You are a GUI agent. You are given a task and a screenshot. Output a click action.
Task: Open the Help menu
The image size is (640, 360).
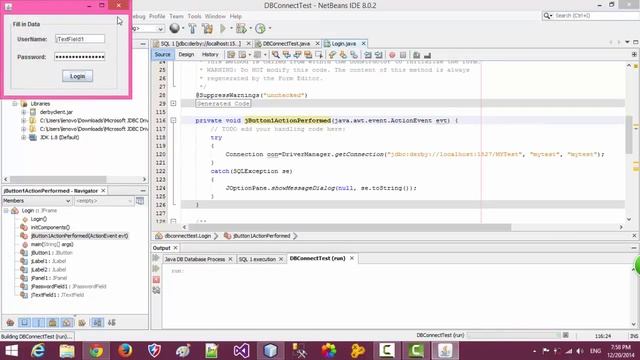(236, 16)
